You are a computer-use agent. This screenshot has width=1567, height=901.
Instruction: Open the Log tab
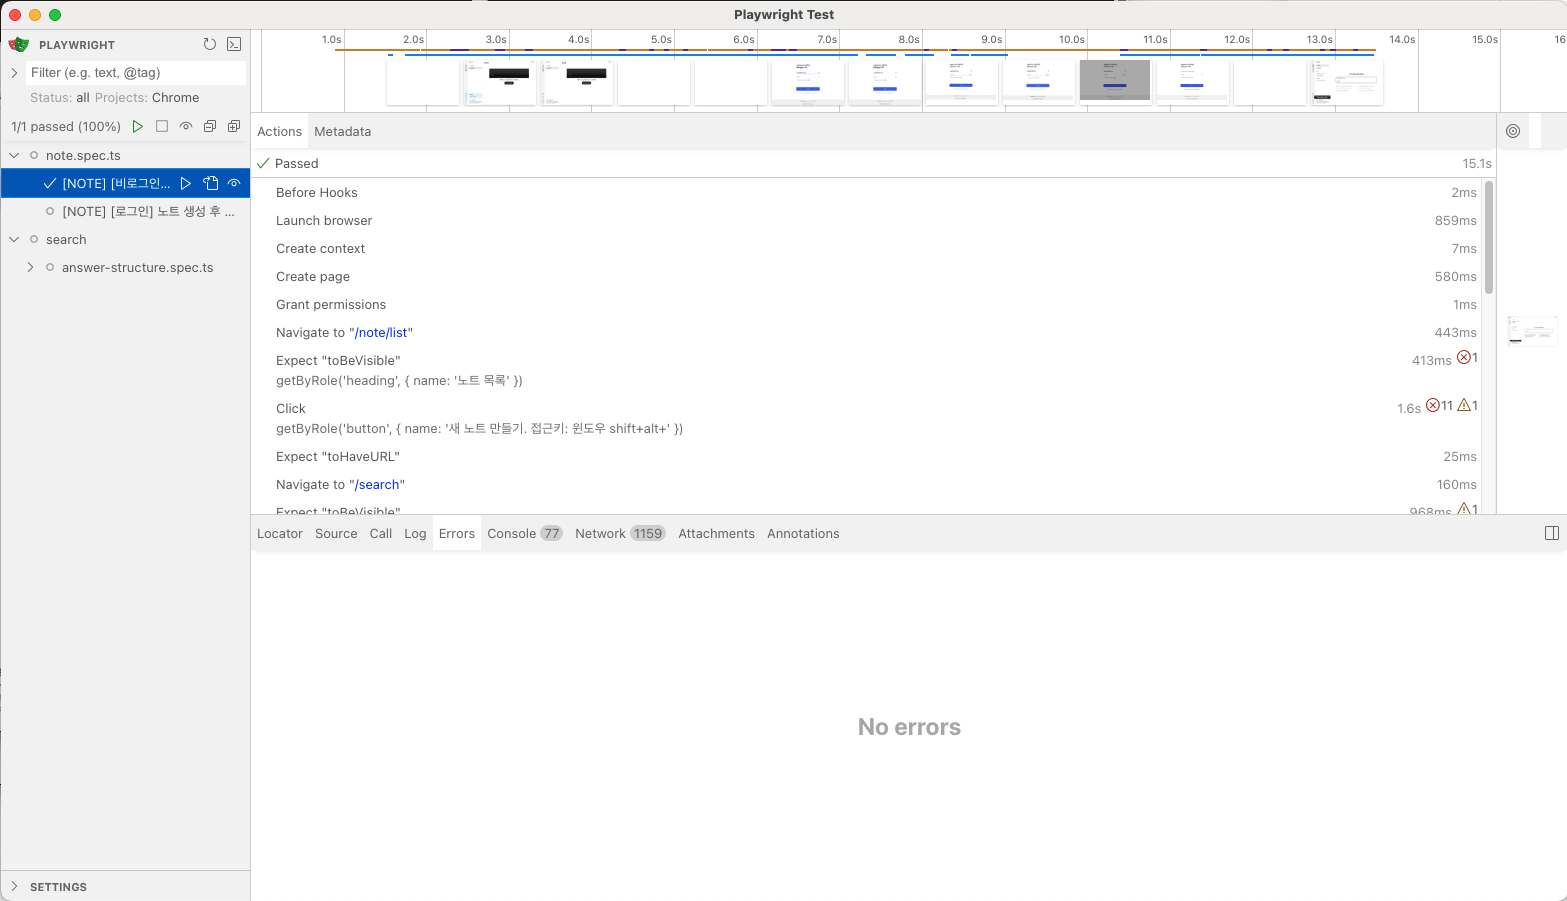coord(415,533)
